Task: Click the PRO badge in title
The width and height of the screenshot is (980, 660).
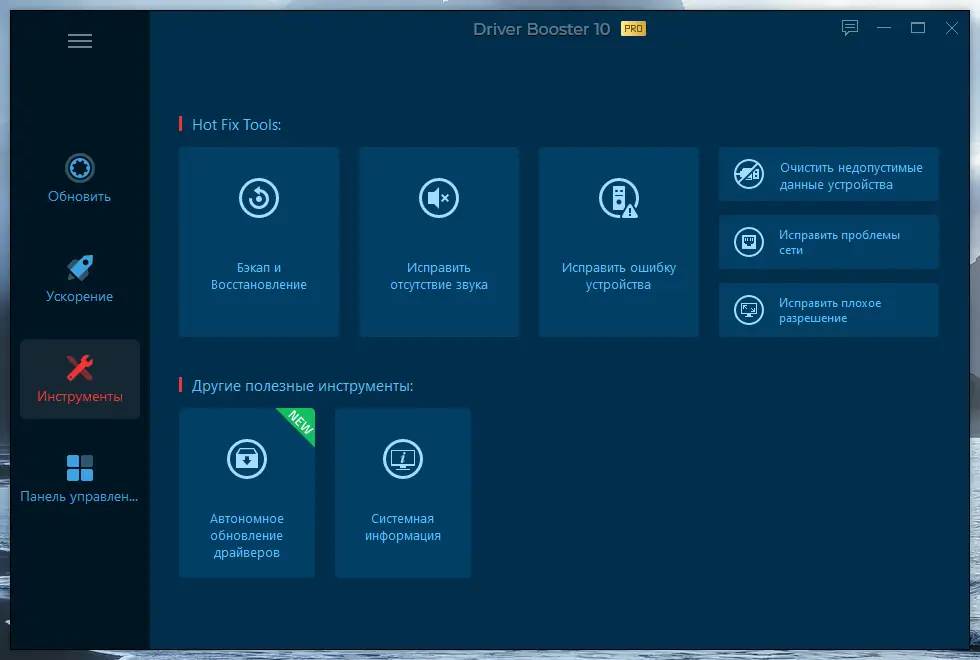Action: [633, 29]
